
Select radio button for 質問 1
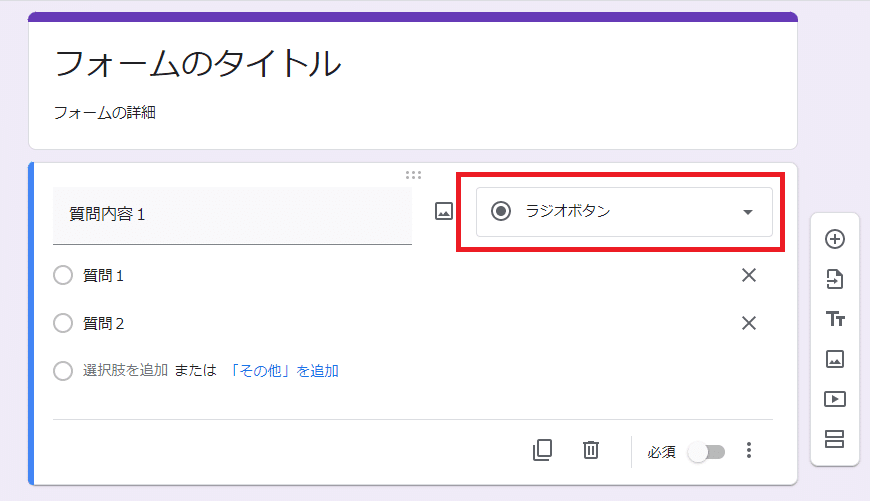[63, 275]
